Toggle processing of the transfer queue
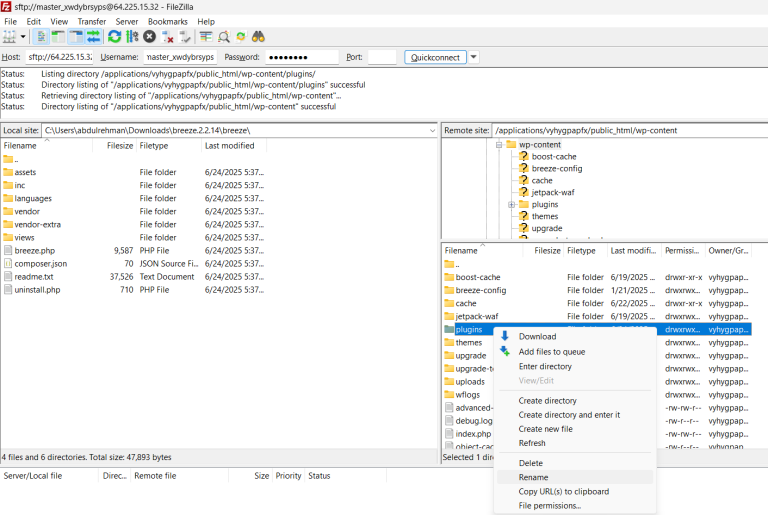This screenshot has width=768, height=515. pos(132,37)
